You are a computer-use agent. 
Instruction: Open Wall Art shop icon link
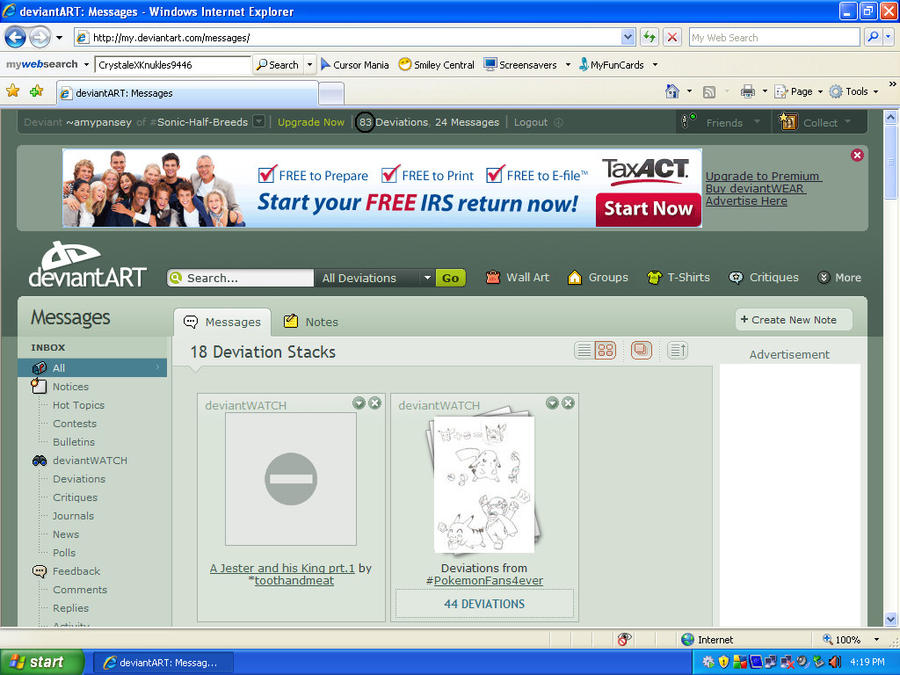517,277
